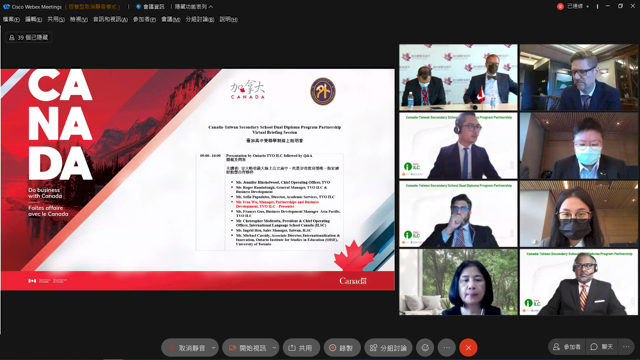
Task: Open panel options ellipsis beside 聊天
Action: [x=627, y=347]
